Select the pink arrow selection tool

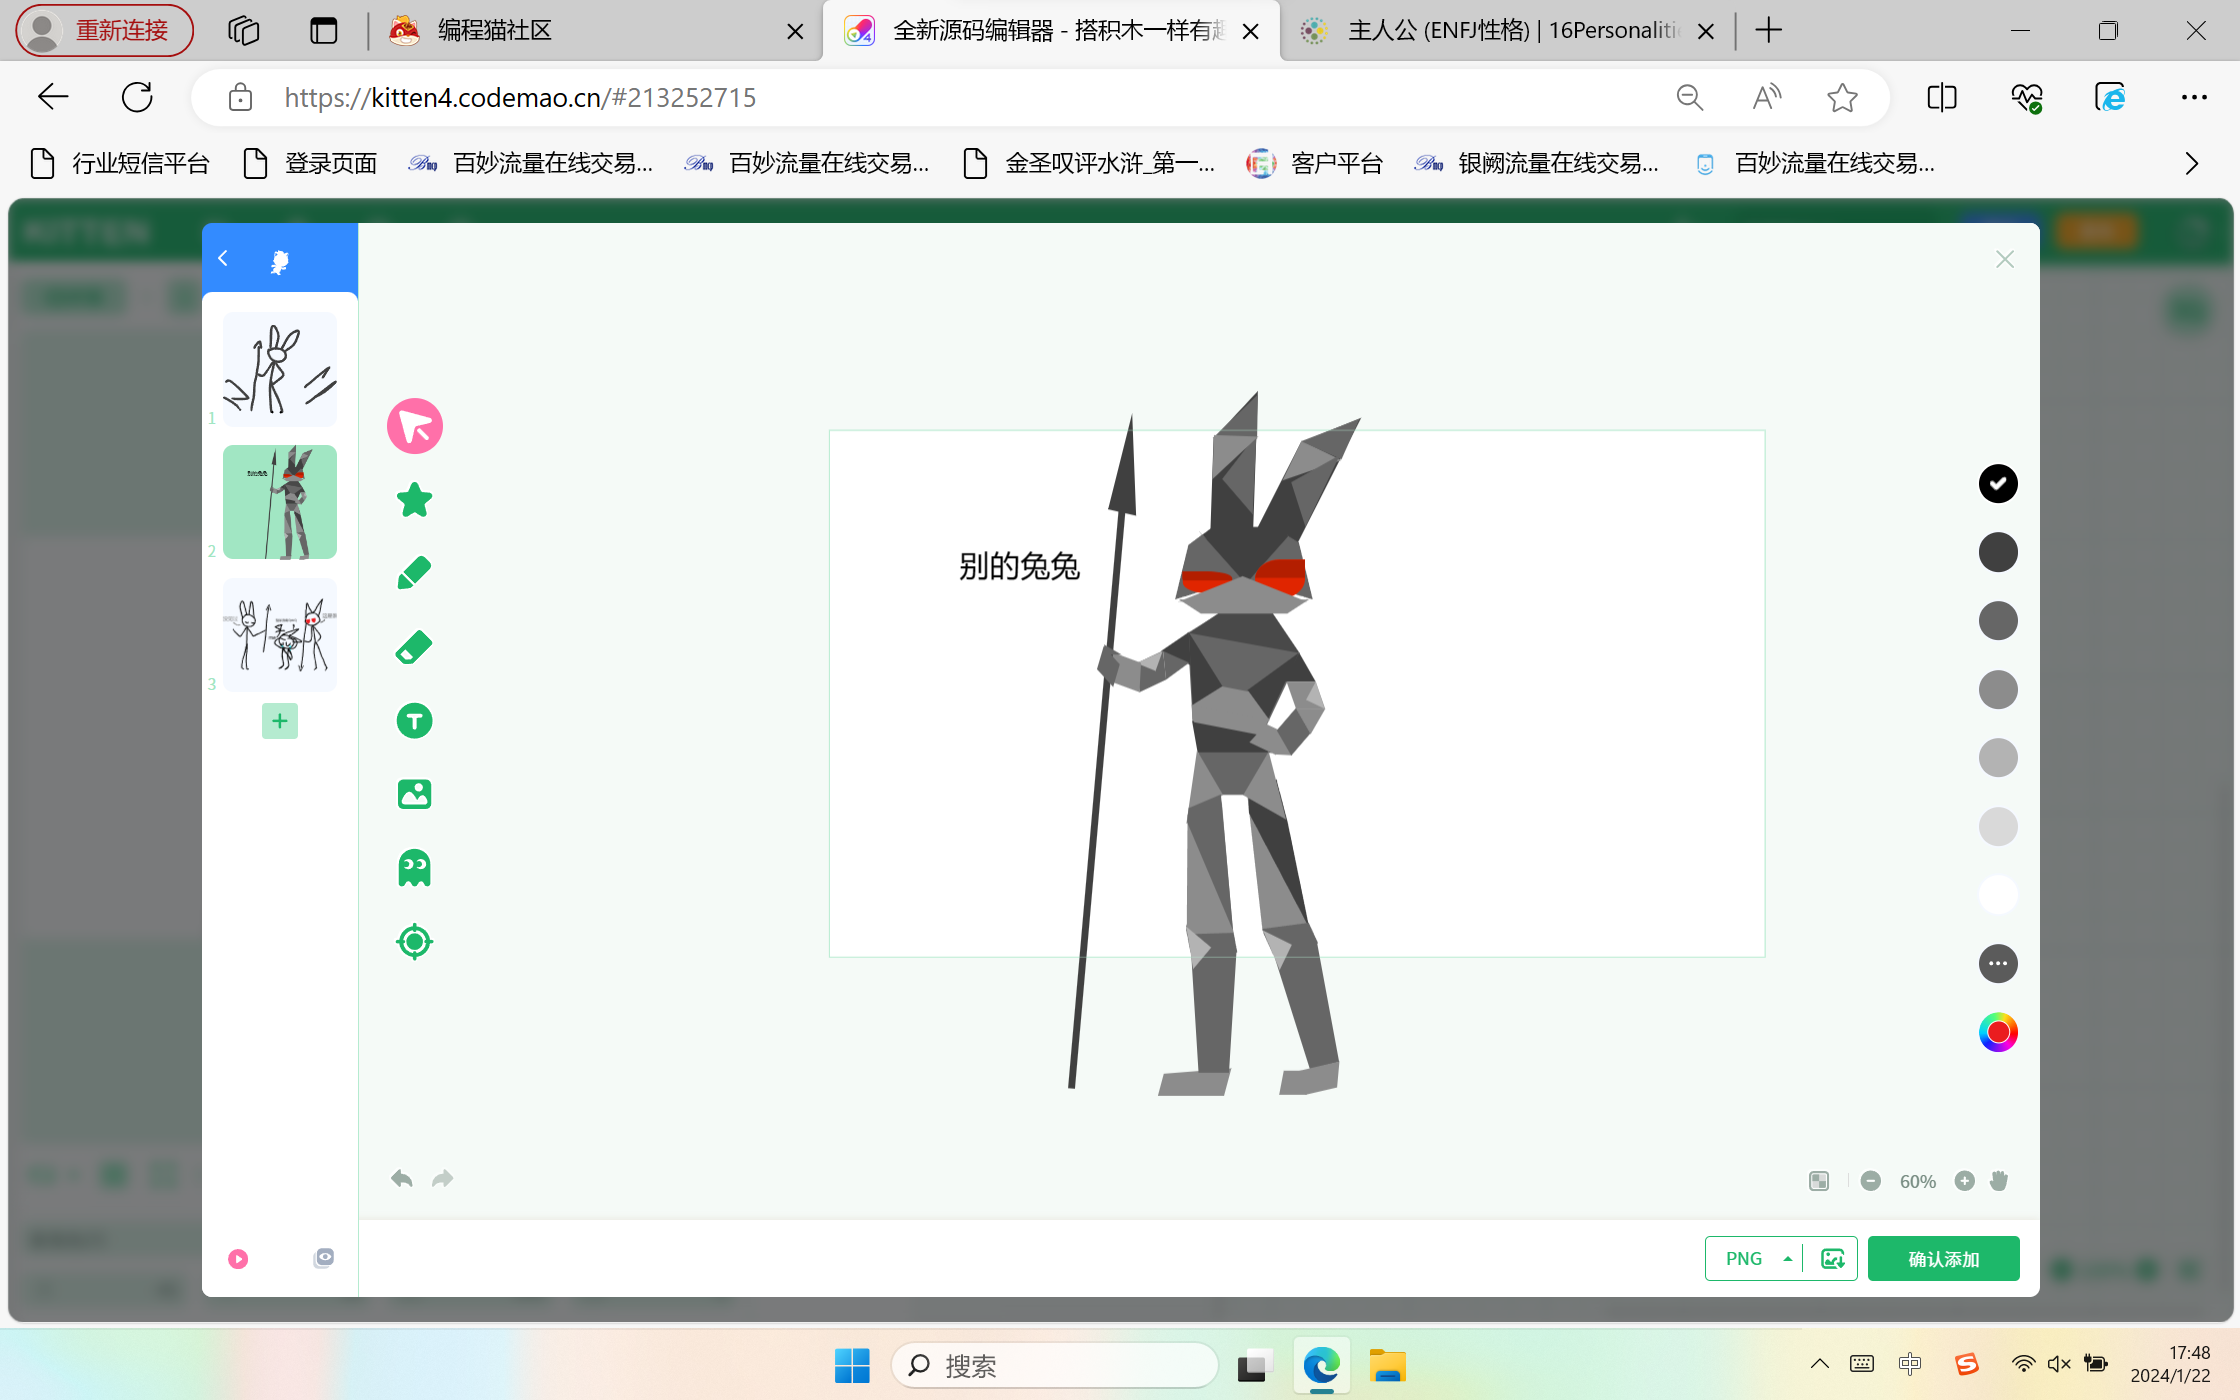point(415,427)
